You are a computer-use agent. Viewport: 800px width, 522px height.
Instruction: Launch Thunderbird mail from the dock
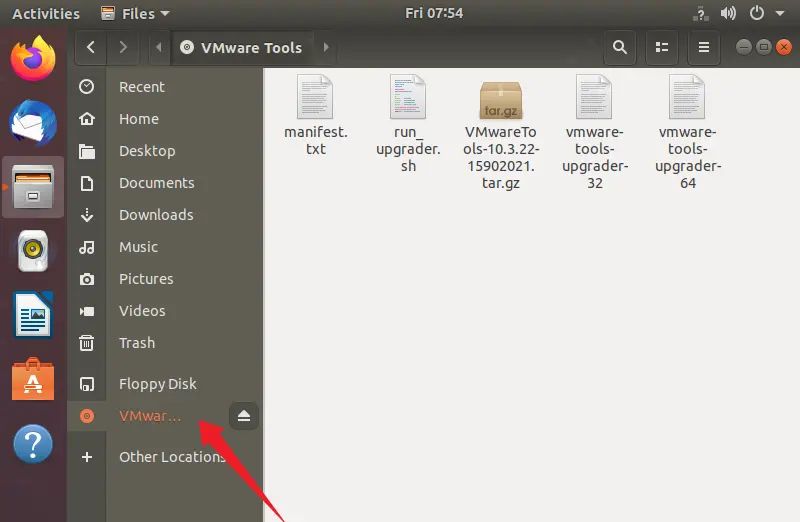coord(33,123)
